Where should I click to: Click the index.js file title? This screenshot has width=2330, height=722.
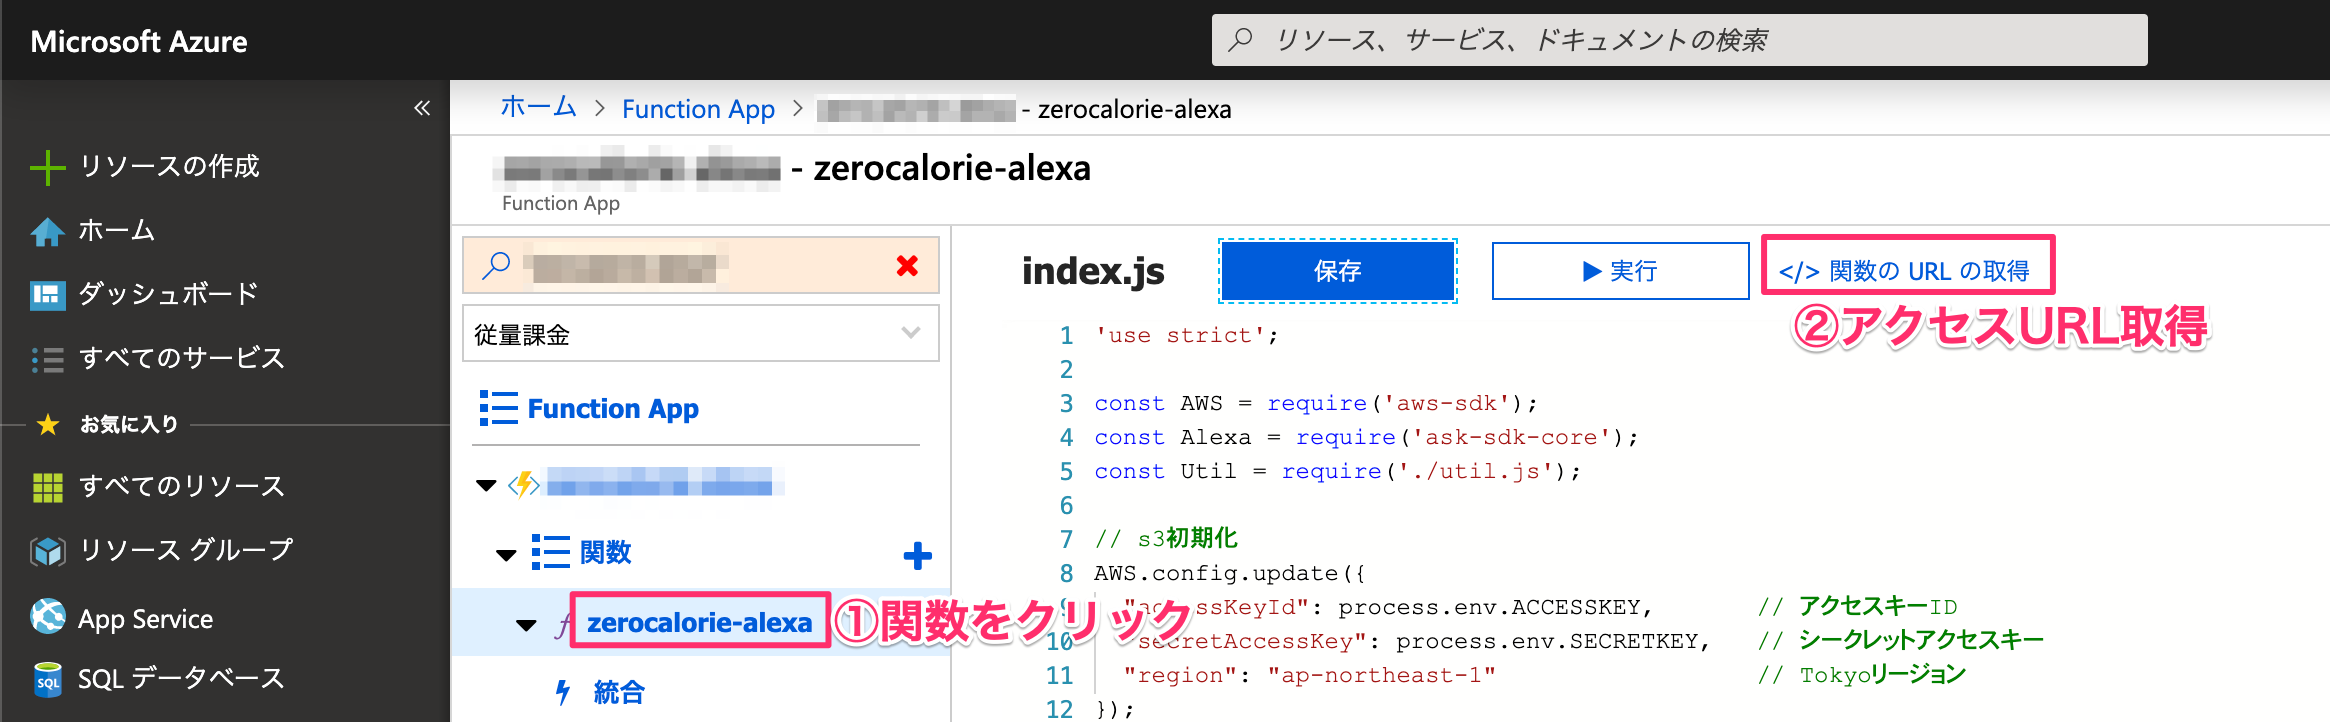1093,271
